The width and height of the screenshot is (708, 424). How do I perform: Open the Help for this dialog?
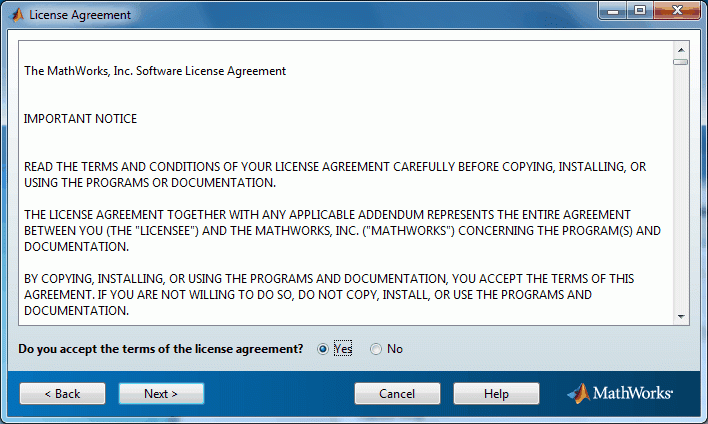496,394
